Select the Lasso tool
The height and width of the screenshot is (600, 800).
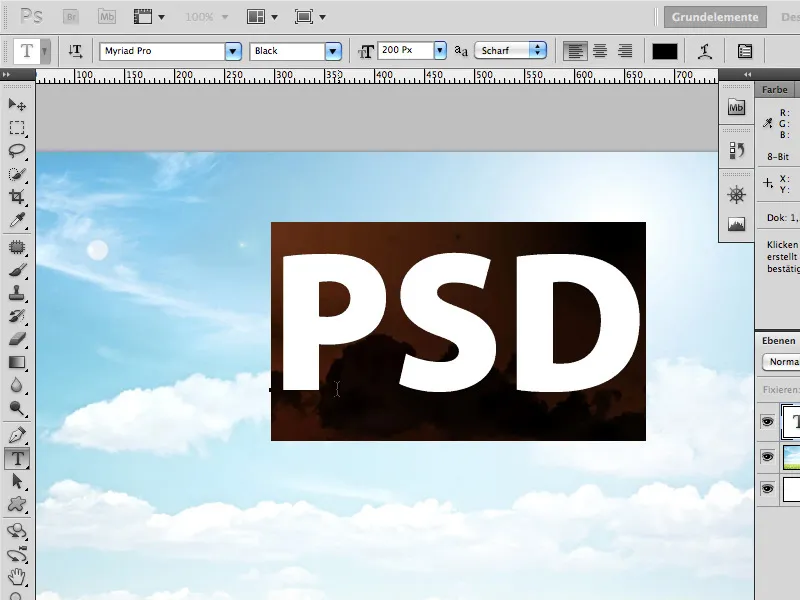(x=17, y=151)
